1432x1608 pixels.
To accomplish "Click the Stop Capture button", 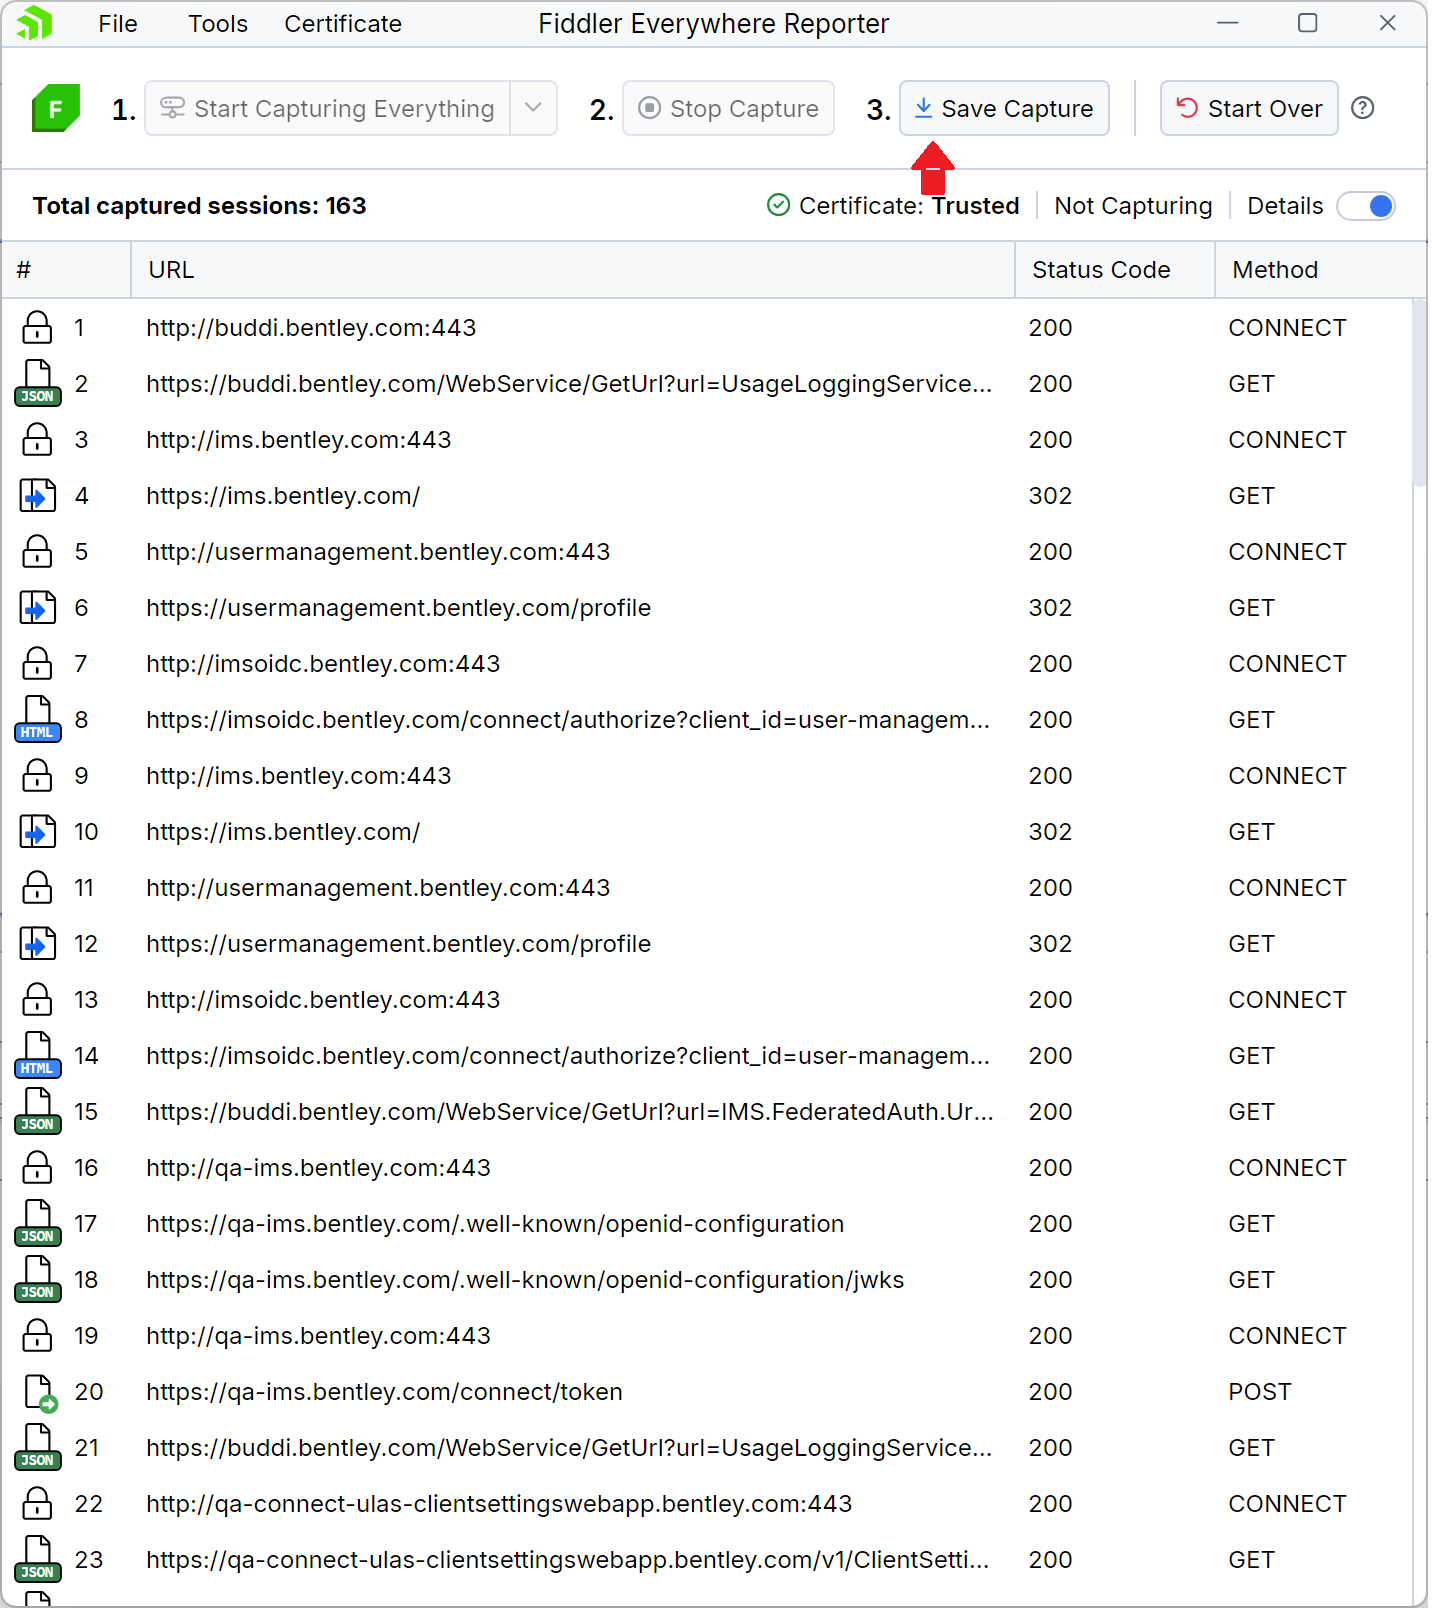I will coord(728,108).
